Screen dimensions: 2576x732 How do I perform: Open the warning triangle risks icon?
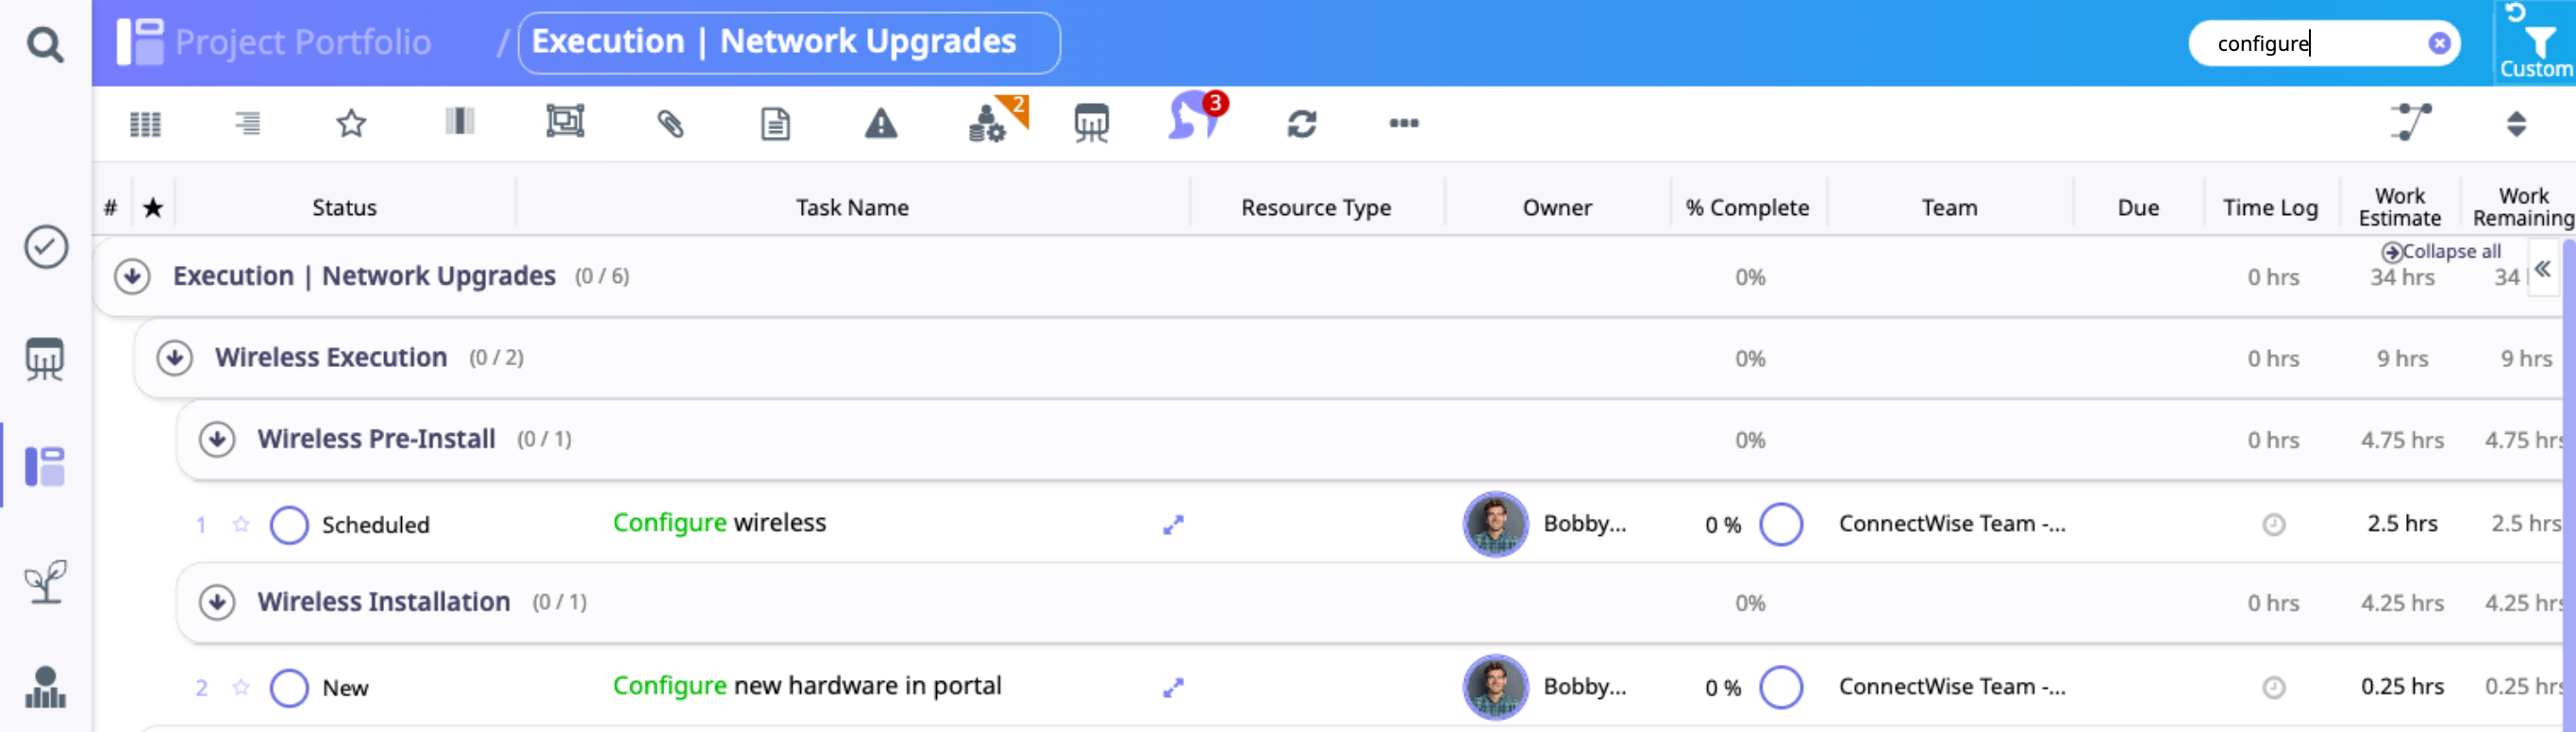coord(880,124)
